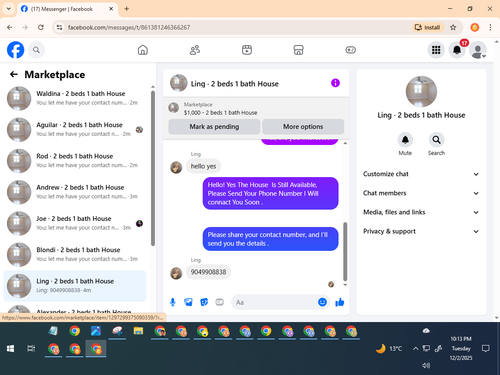Open the tab search dropdown arrow
Image resolution: width=500 pixels, height=375 pixels.
(9, 9)
